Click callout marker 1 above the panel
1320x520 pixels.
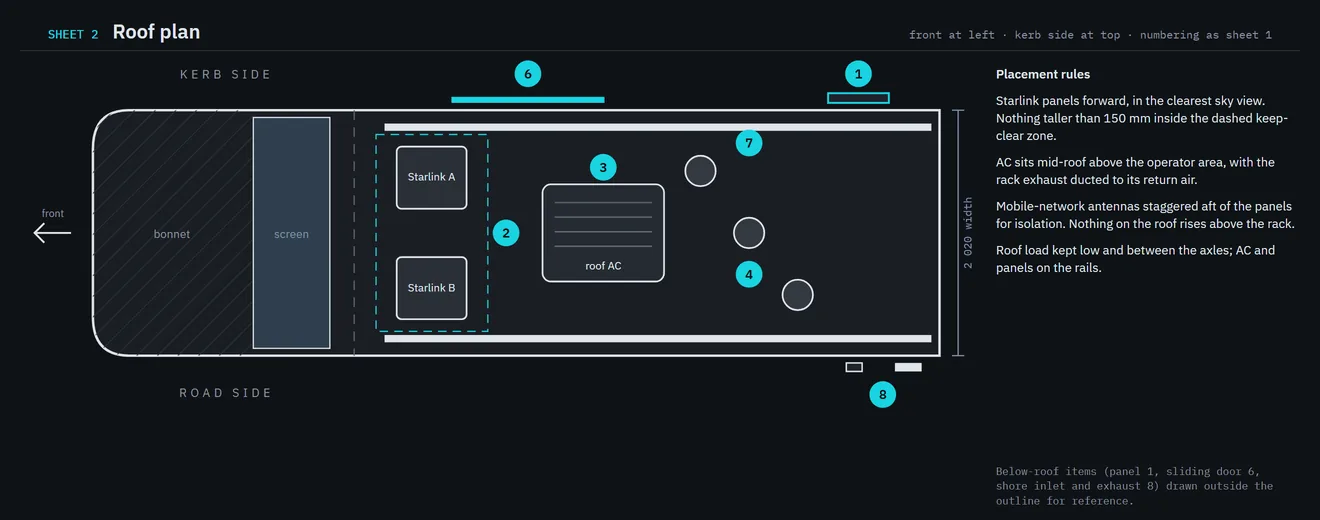857,73
